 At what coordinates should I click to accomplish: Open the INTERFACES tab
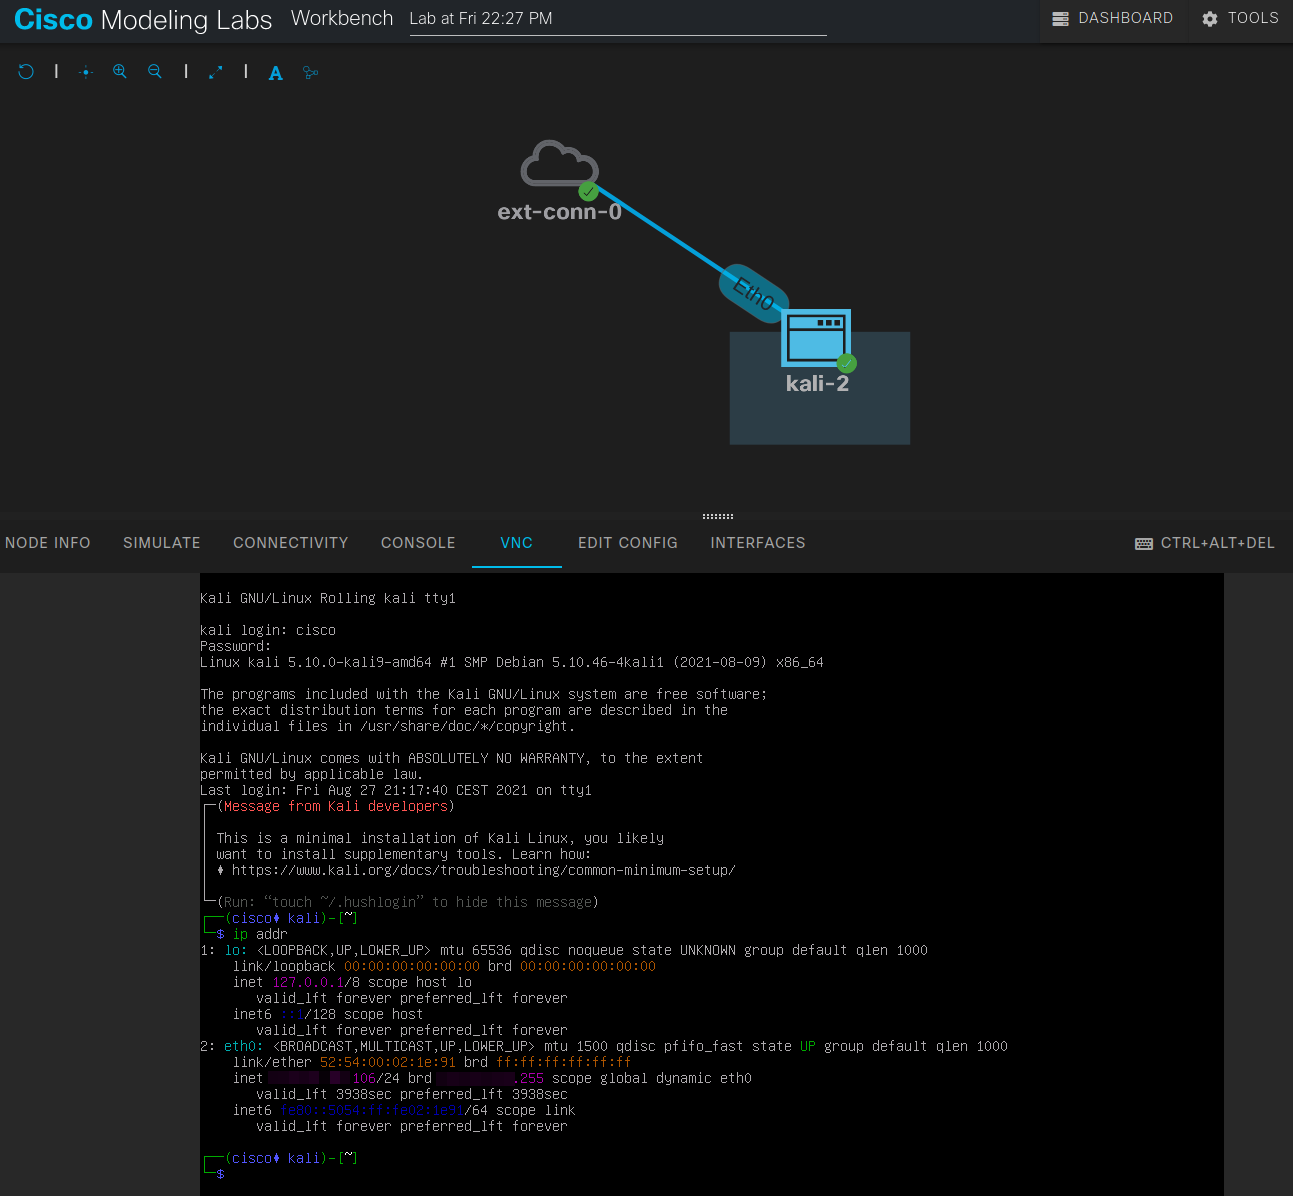757,542
